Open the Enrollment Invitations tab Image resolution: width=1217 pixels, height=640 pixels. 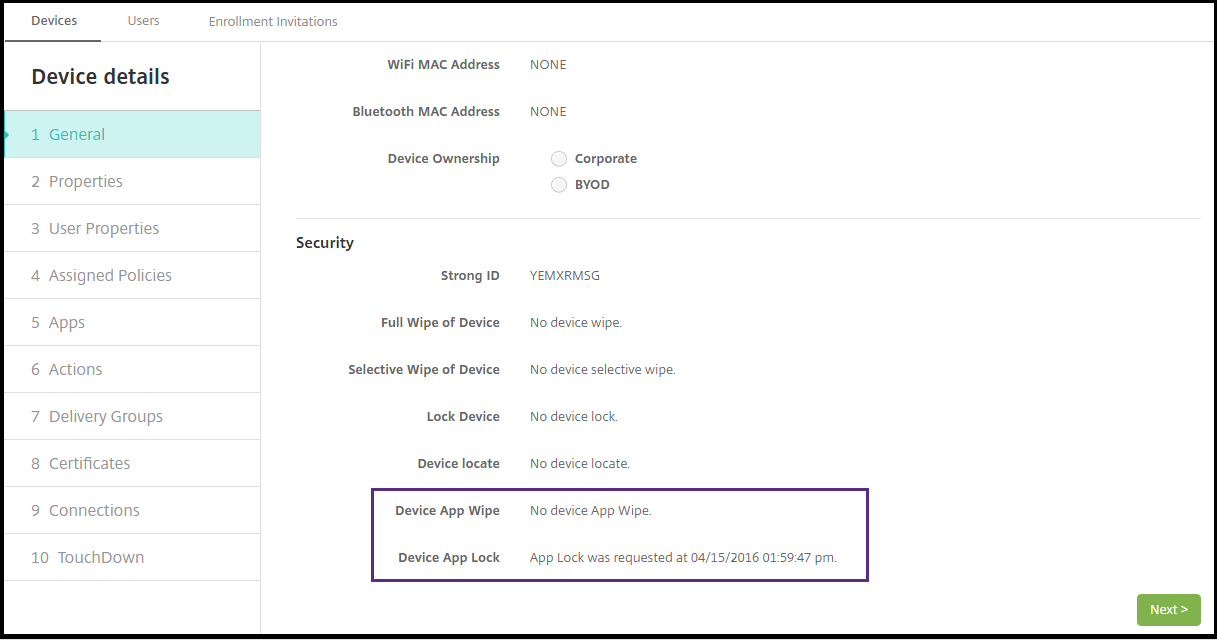(273, 21)
